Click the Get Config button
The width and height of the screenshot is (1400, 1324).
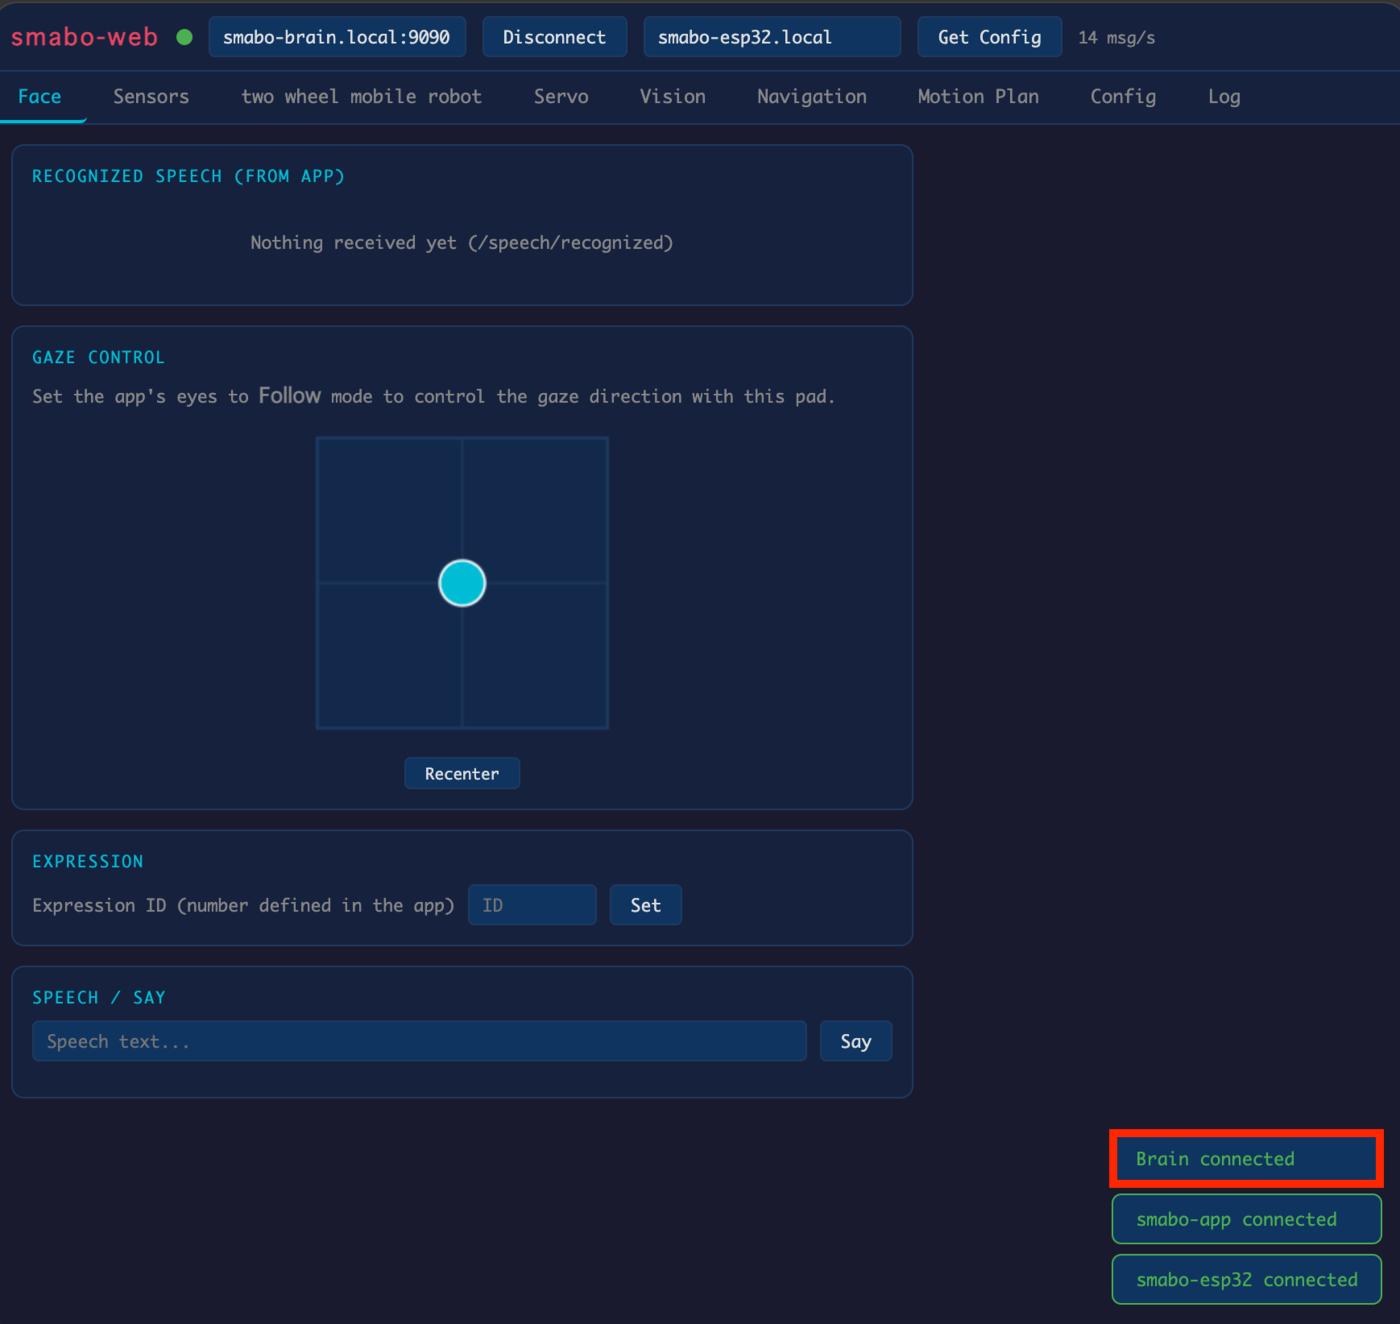pyautogui.click(x=989, y=37)
